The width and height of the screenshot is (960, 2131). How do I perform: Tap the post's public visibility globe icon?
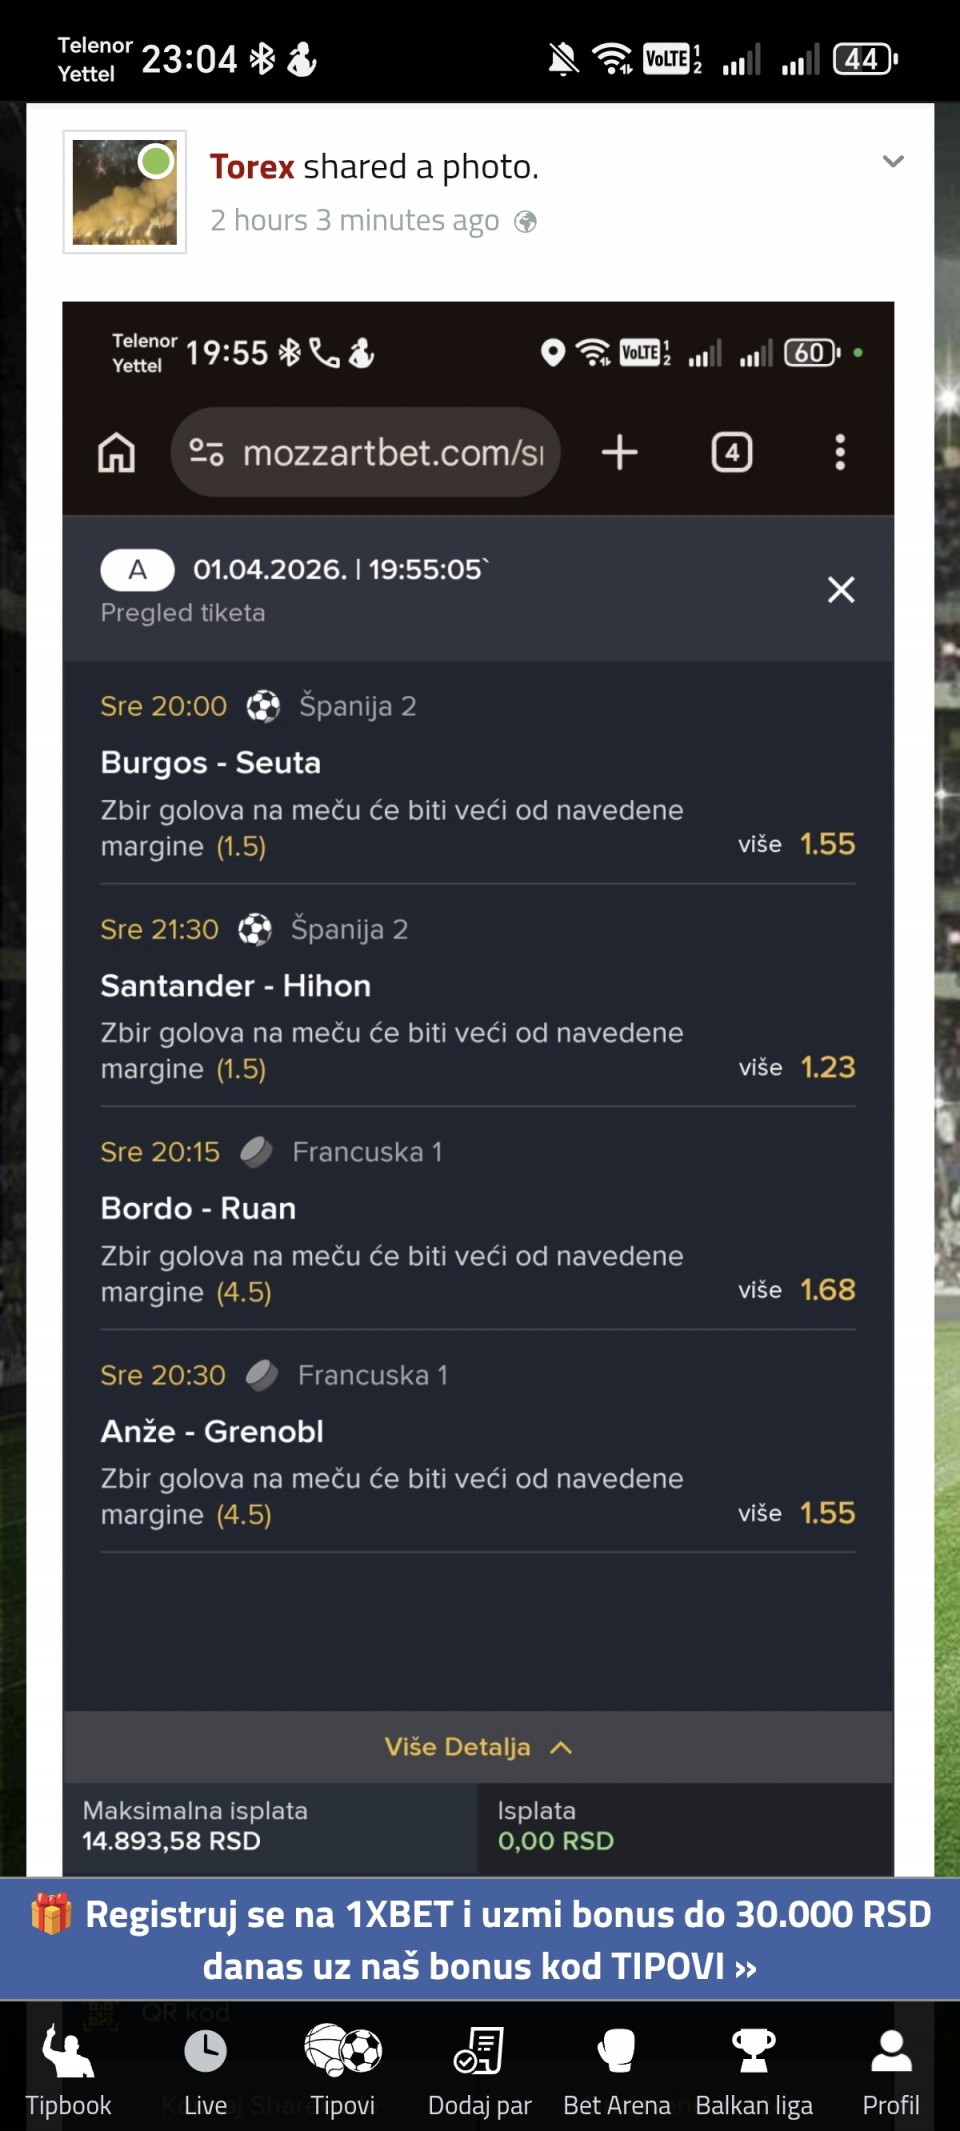click(x=526, y=222)
